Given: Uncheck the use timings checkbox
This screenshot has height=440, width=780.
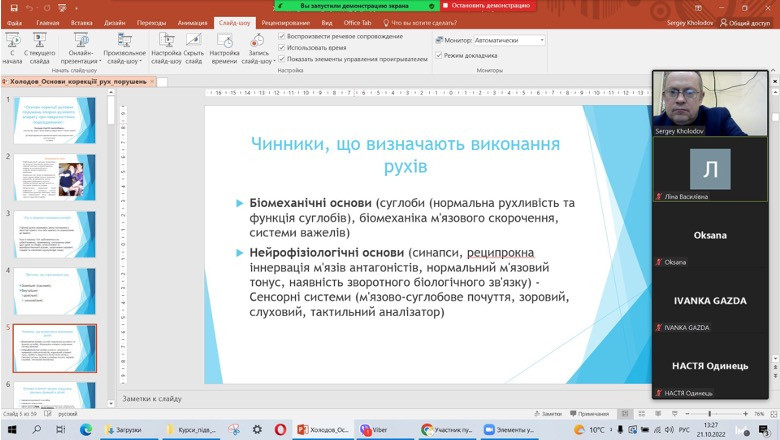Looking at the screenshot, I should tap(282, 47).
